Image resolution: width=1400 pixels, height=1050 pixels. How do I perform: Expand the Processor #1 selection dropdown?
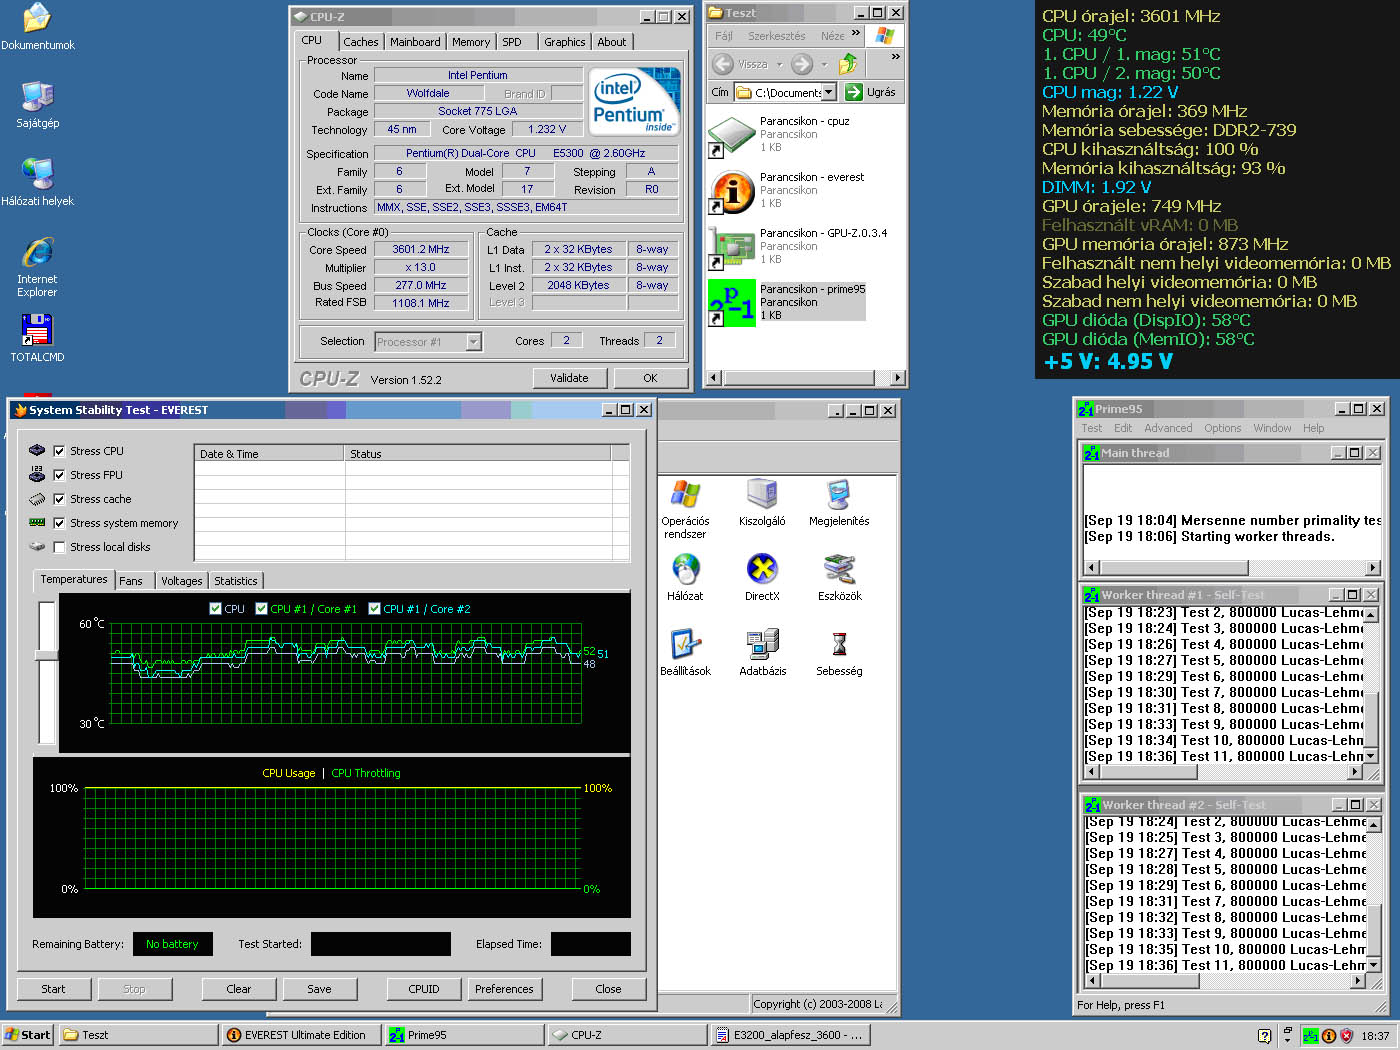474,342
